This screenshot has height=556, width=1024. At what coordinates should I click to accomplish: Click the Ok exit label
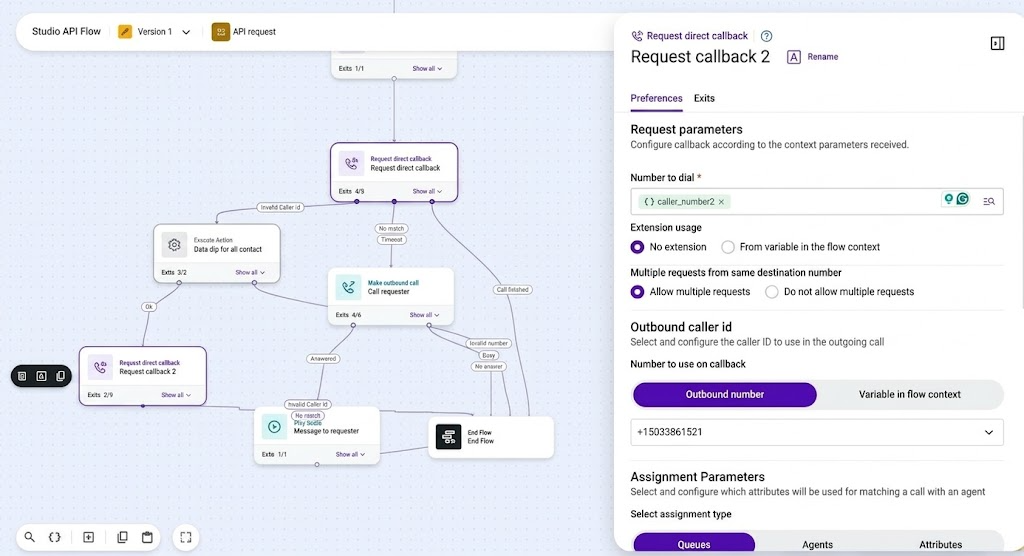click(x=149, y=306)
